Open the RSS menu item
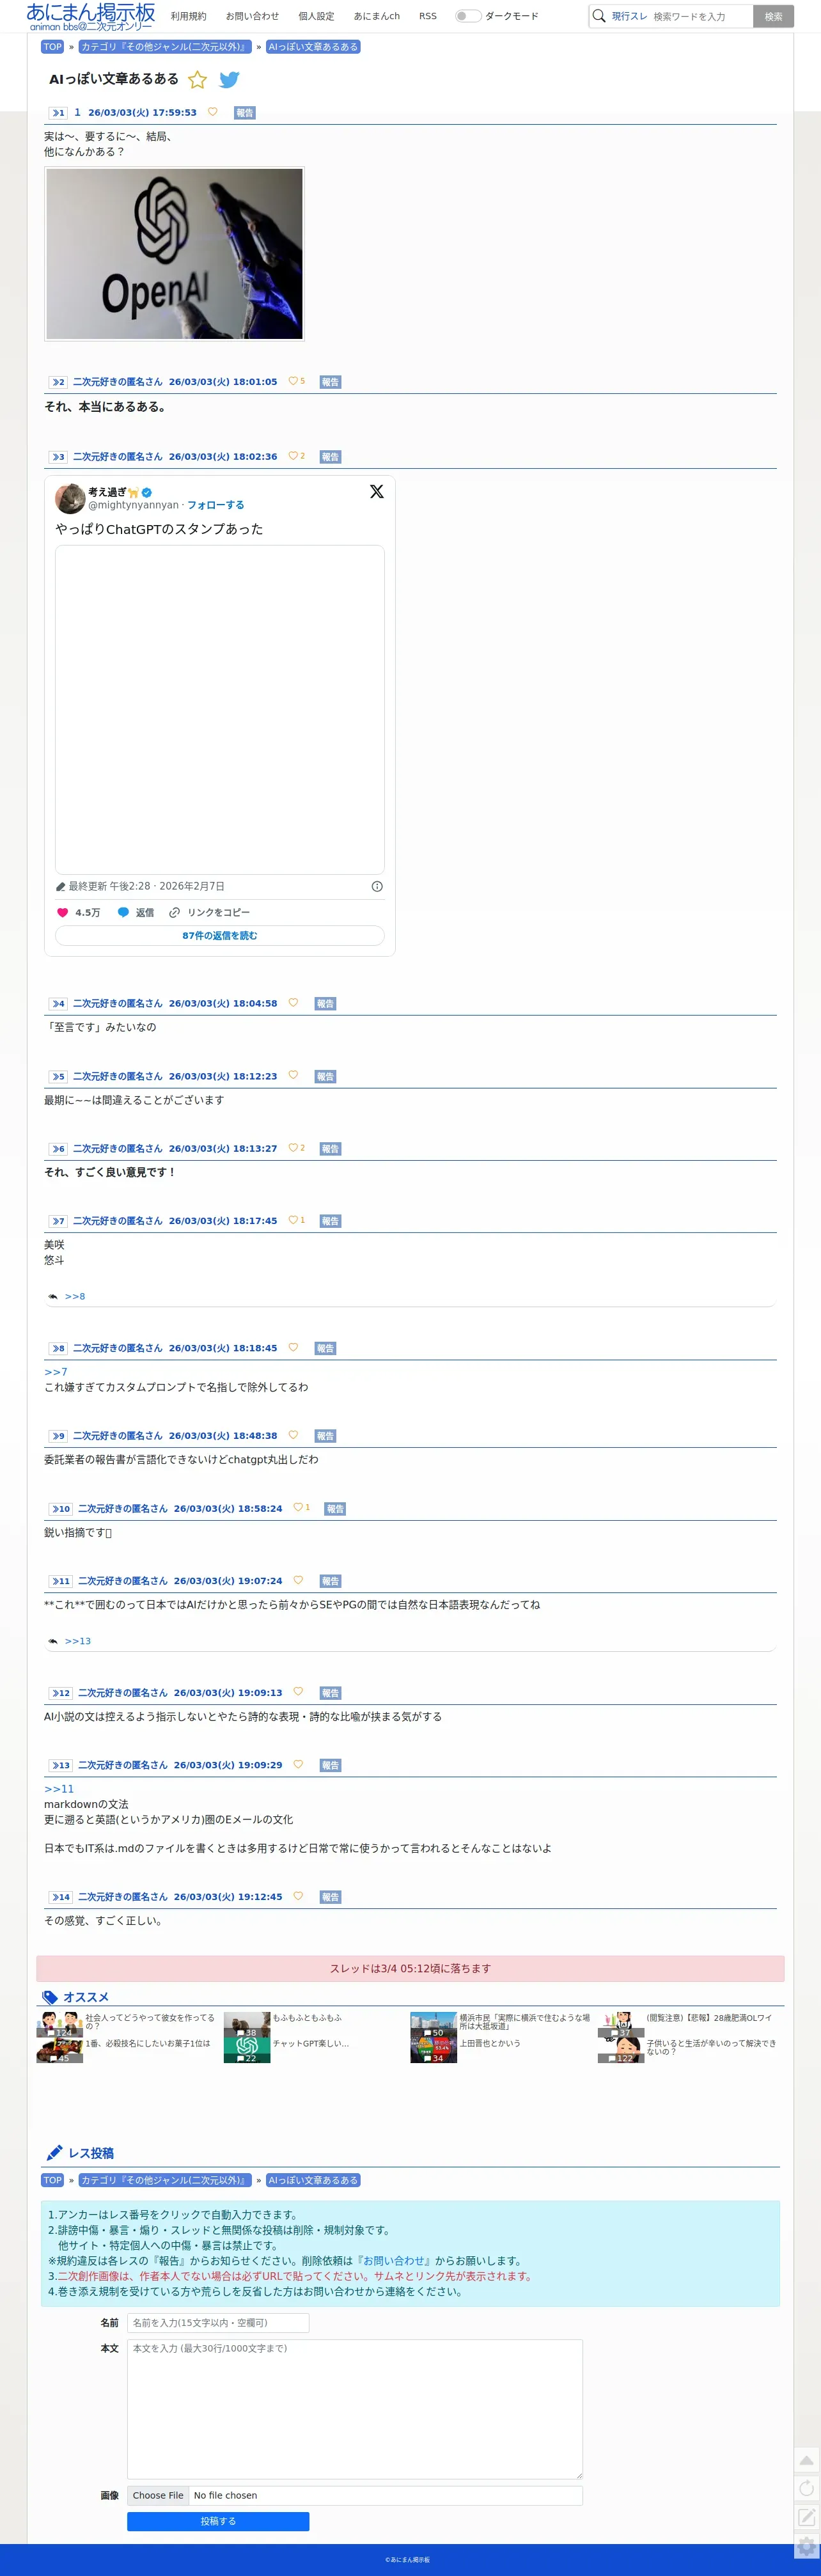Image resolution: width=821 pixels, height=2576 pixels. click(x=428, y=16)
